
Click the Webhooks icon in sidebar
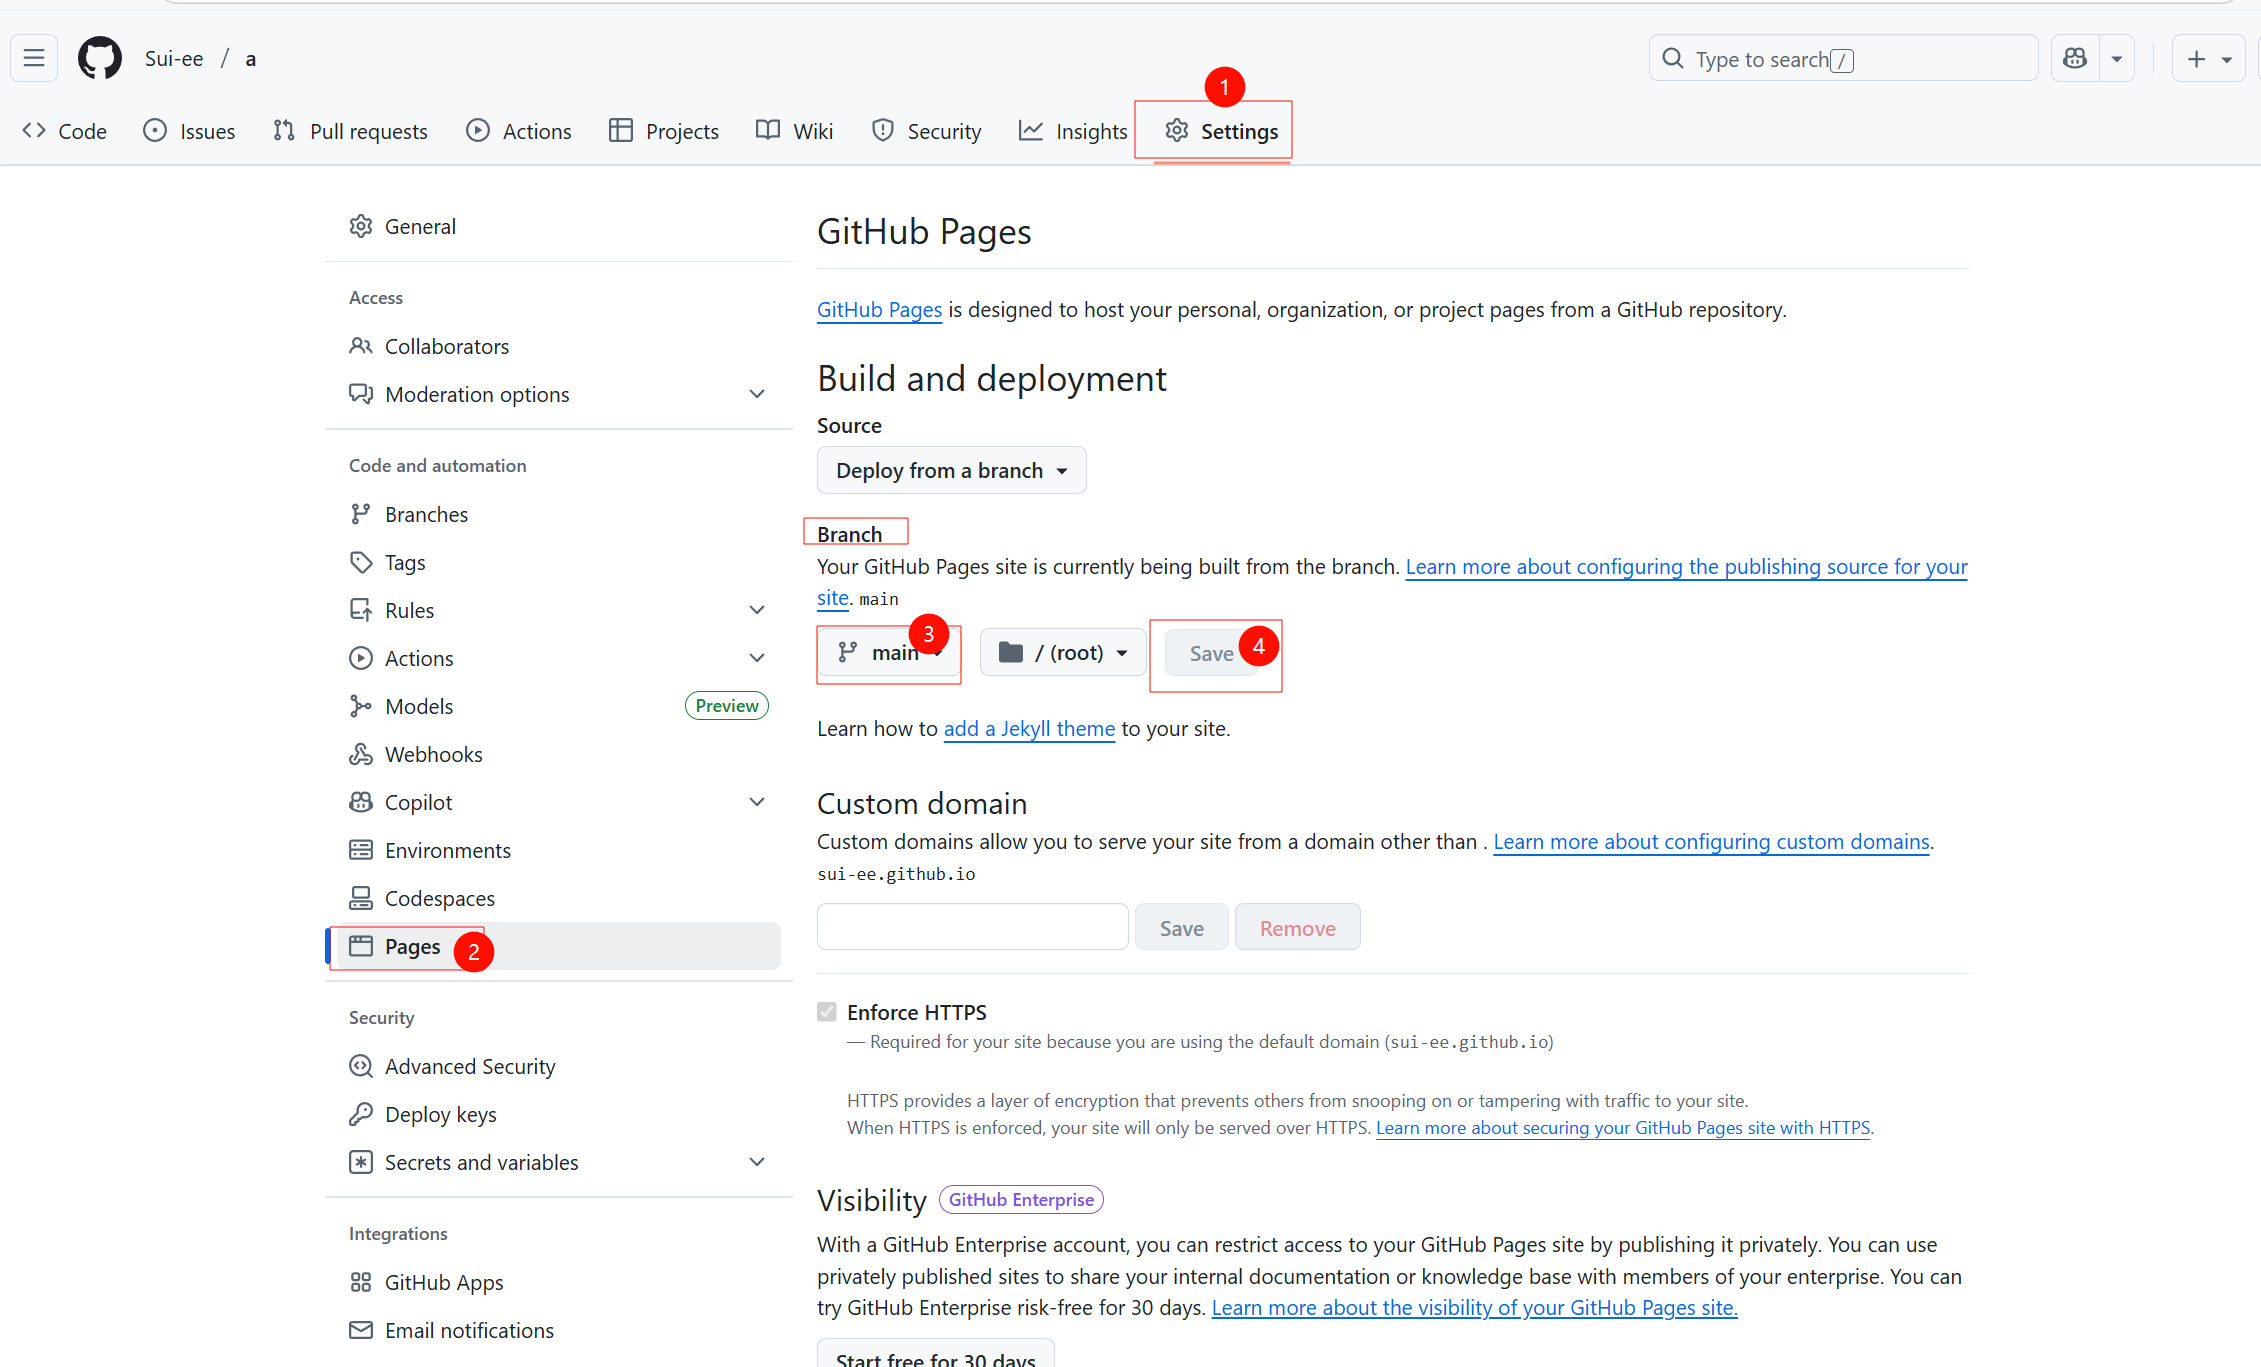361,754
